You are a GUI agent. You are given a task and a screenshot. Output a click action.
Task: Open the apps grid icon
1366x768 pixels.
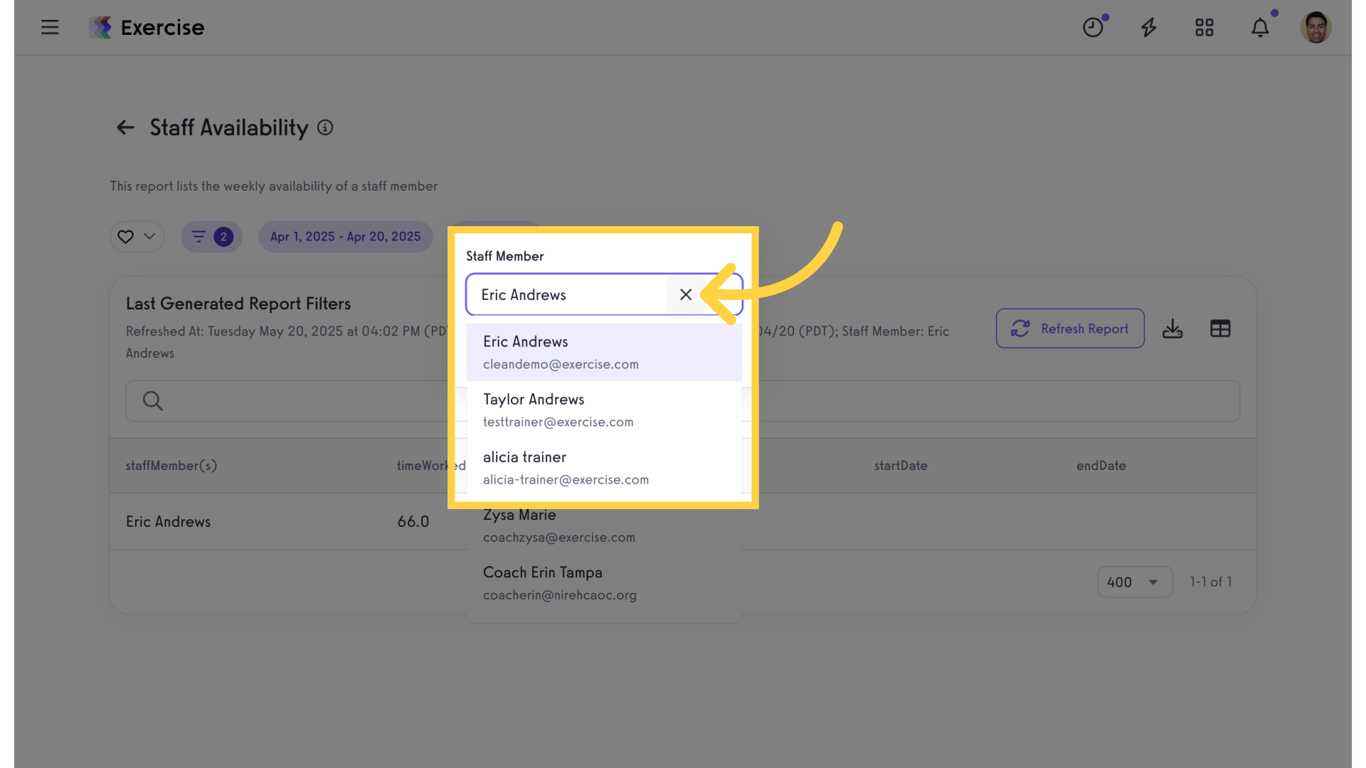click(x=1204, y=28)
